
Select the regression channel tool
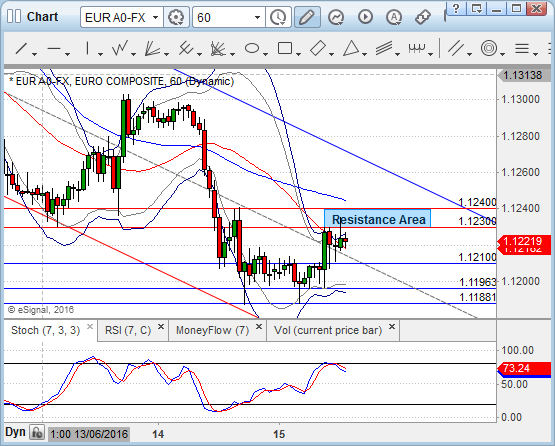click(x=384, y=48)
